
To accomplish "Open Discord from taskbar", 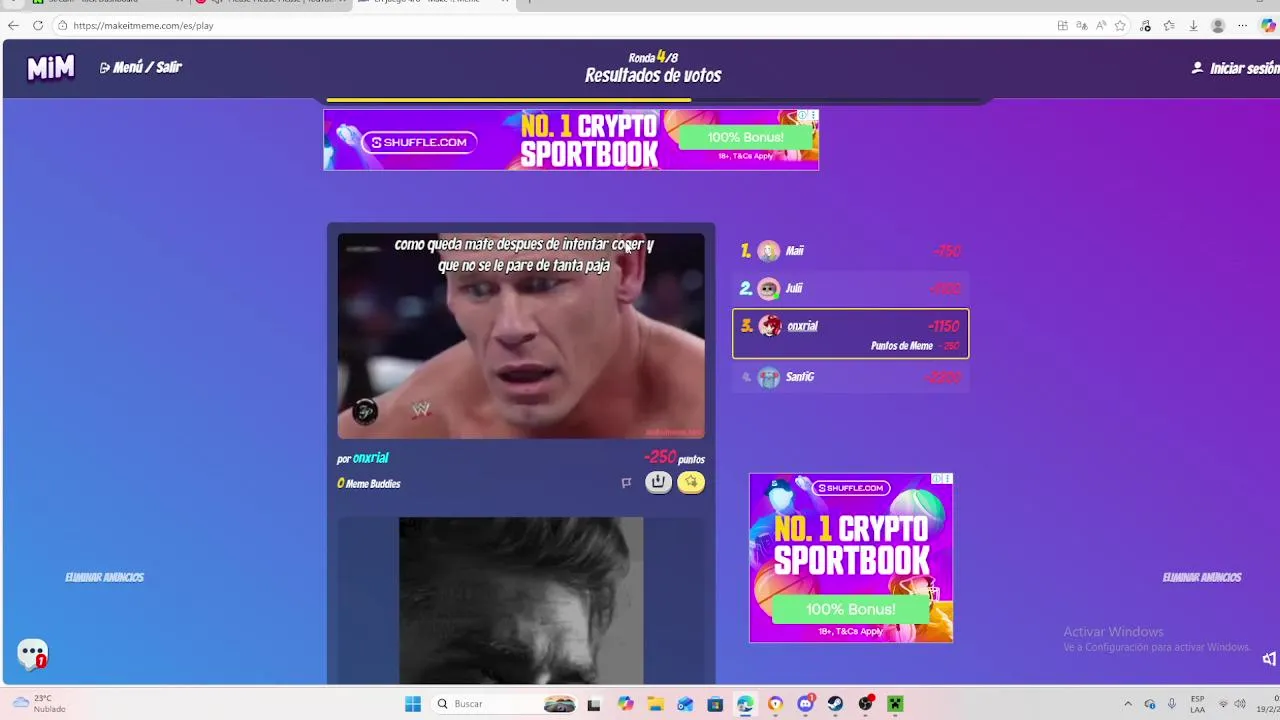I will click(x=805, y=704).
